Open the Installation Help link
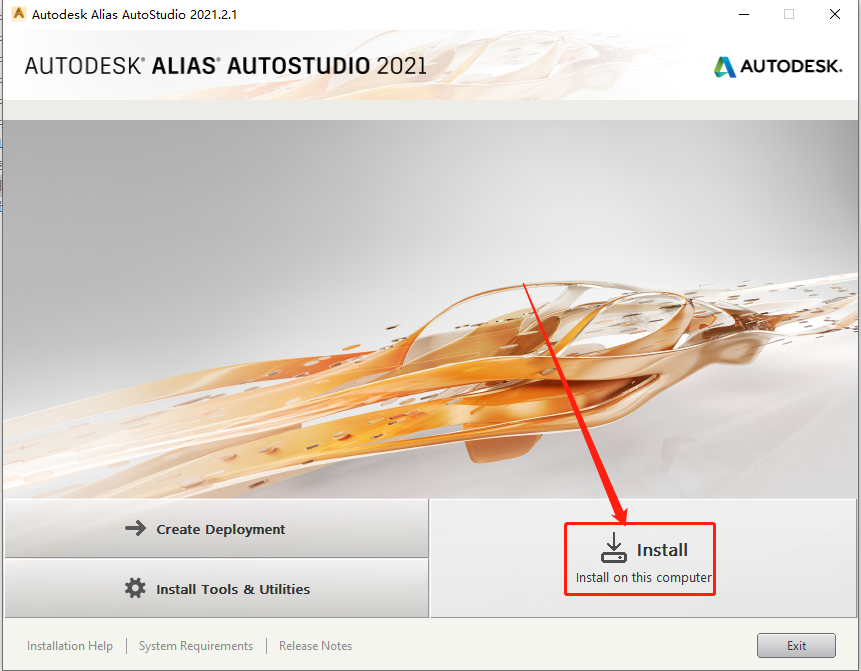This screenshot has height=671, width=861. [x=70, y=646]
